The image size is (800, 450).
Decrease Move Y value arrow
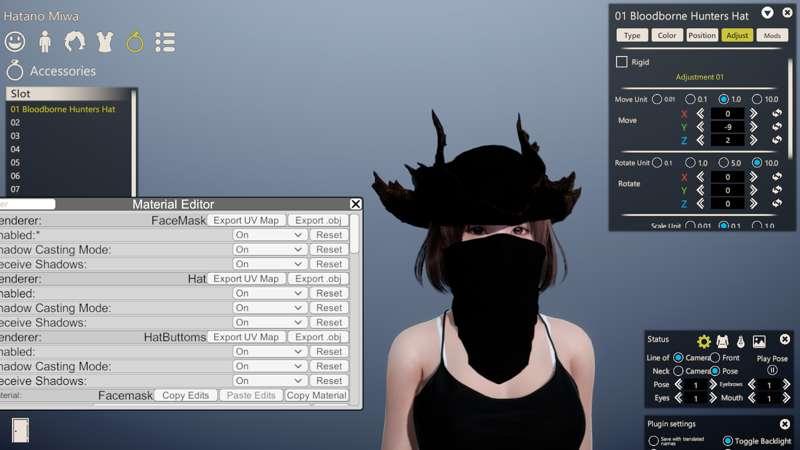(x=701, y=127)
